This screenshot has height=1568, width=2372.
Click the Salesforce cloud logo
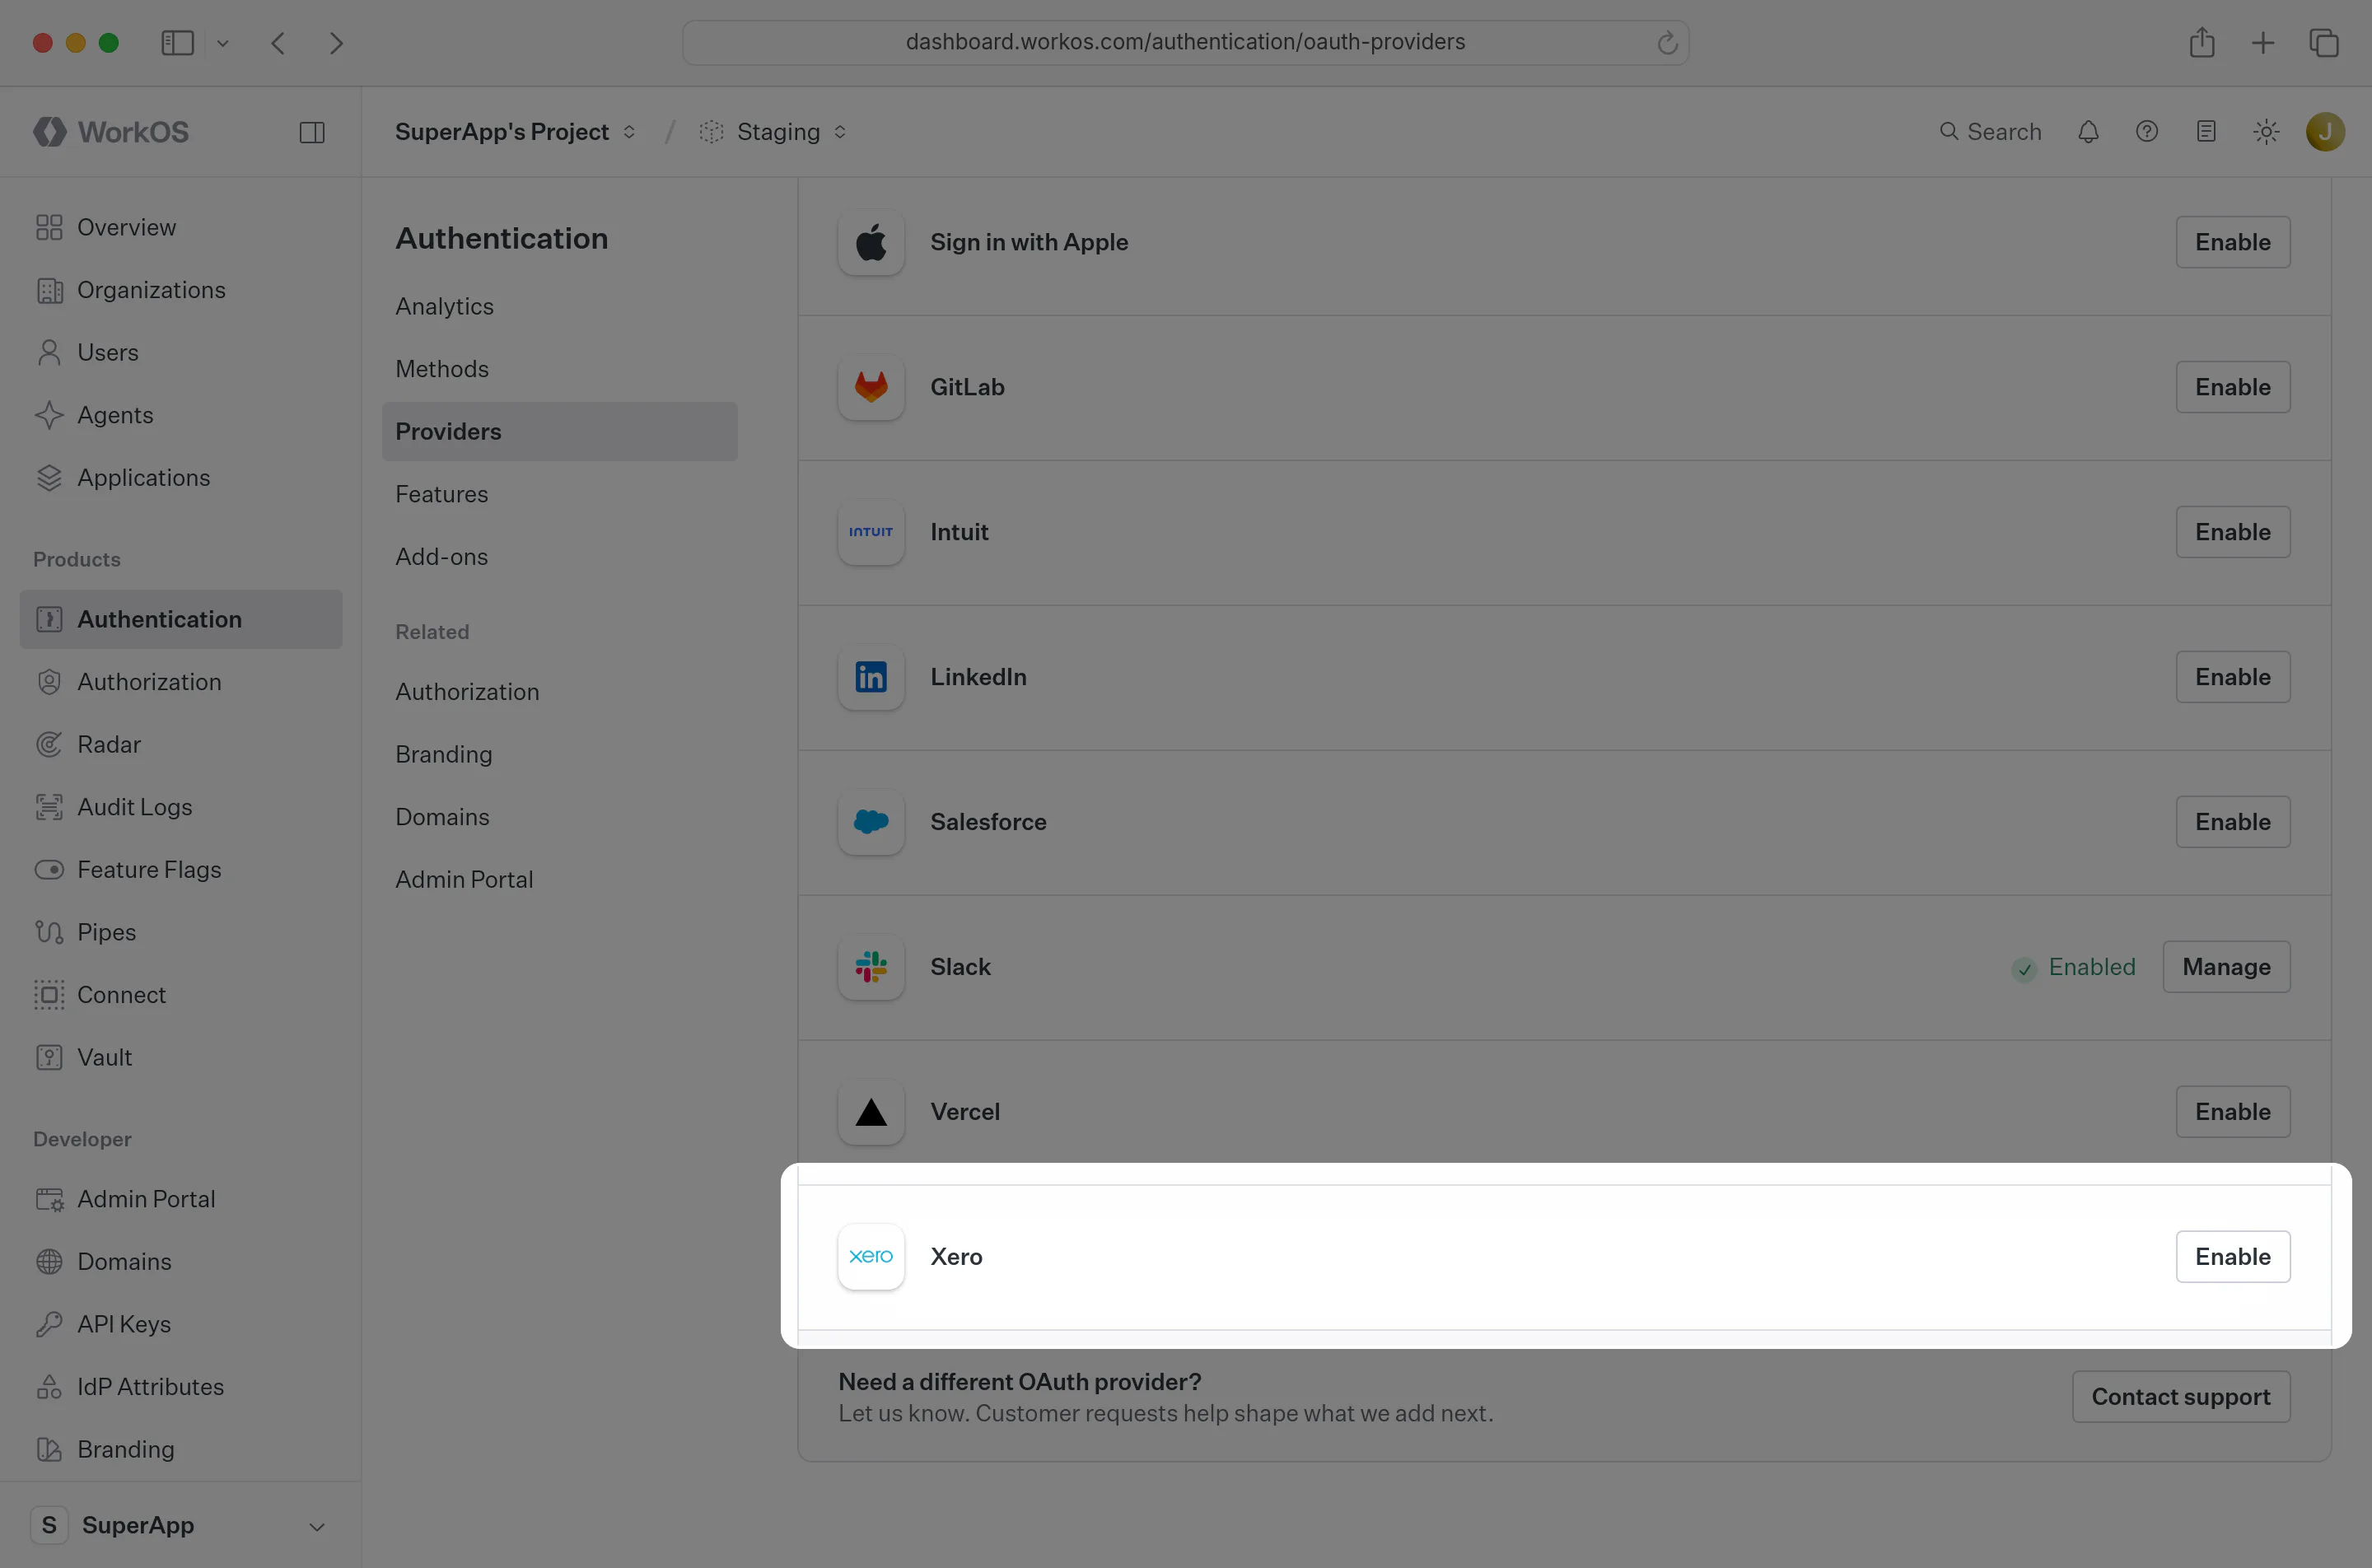(x=871, y=822)
